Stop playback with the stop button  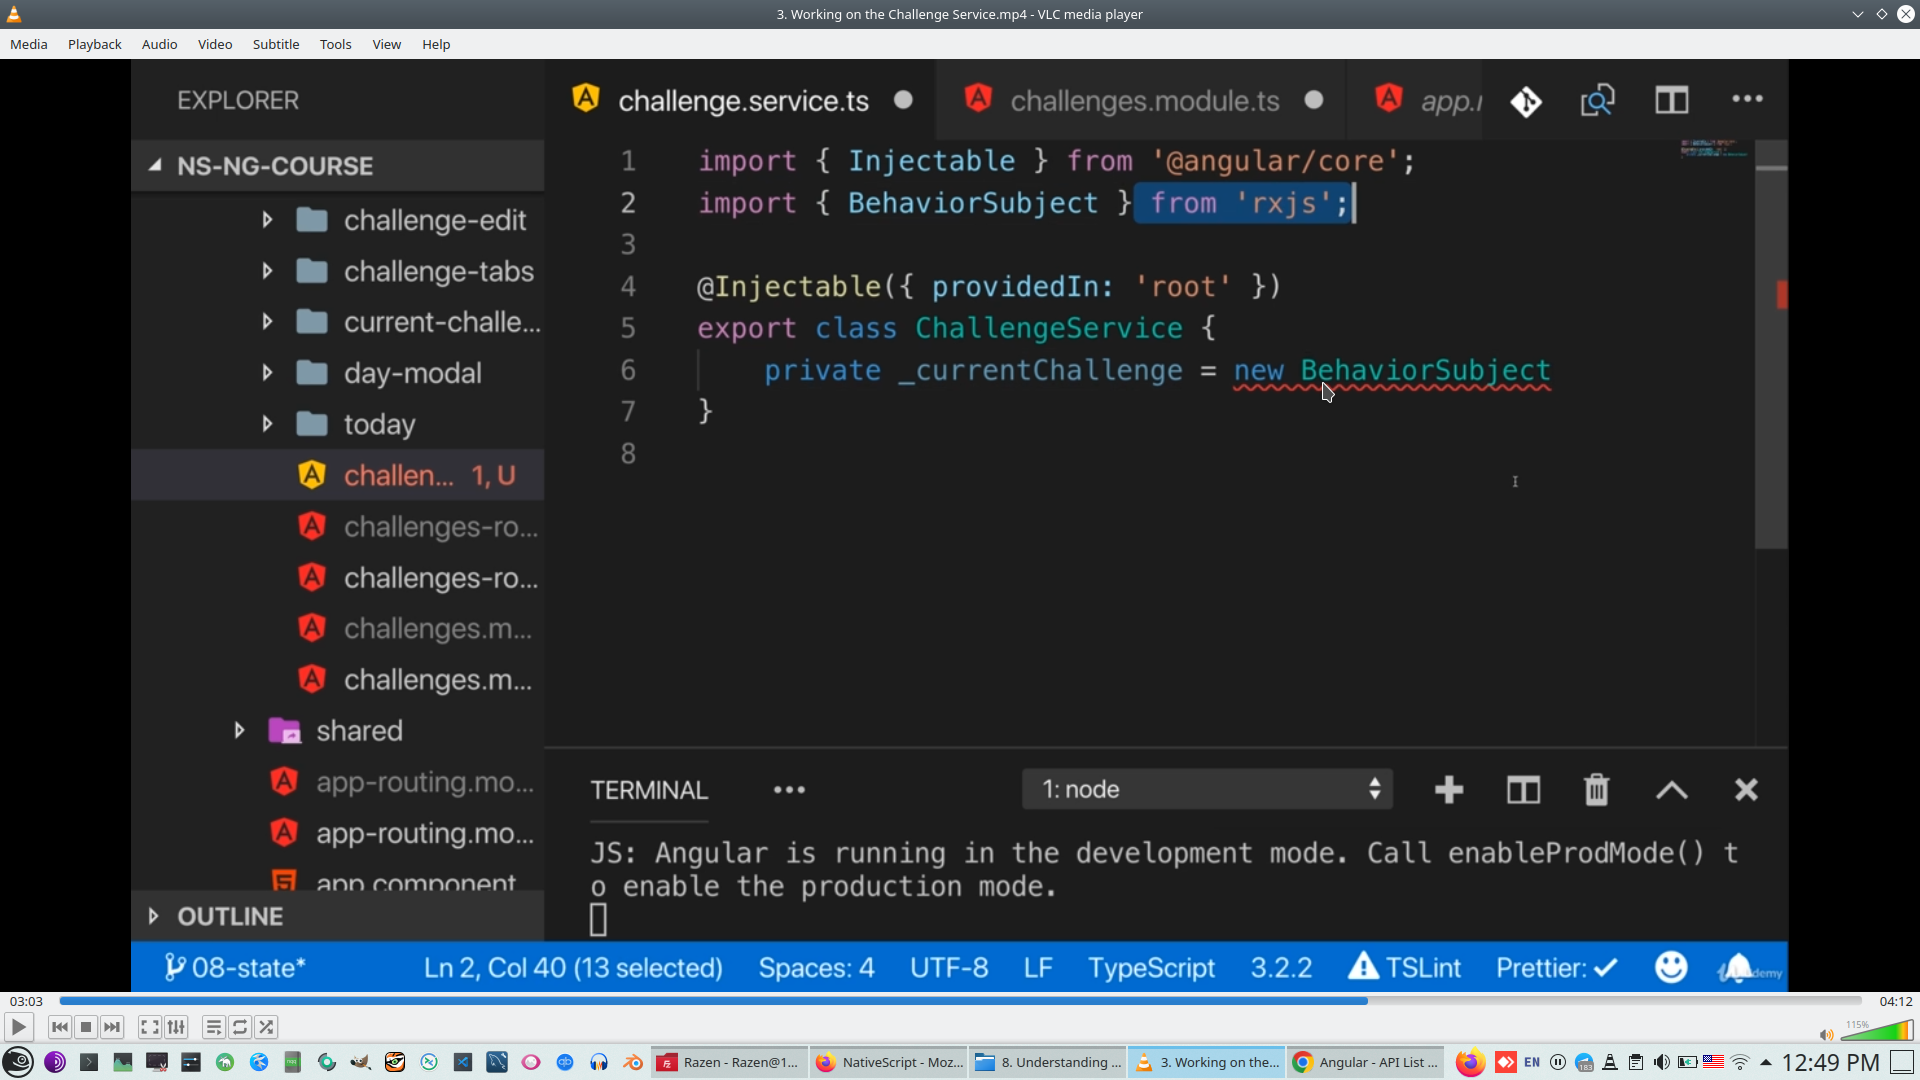[86, 1027]
